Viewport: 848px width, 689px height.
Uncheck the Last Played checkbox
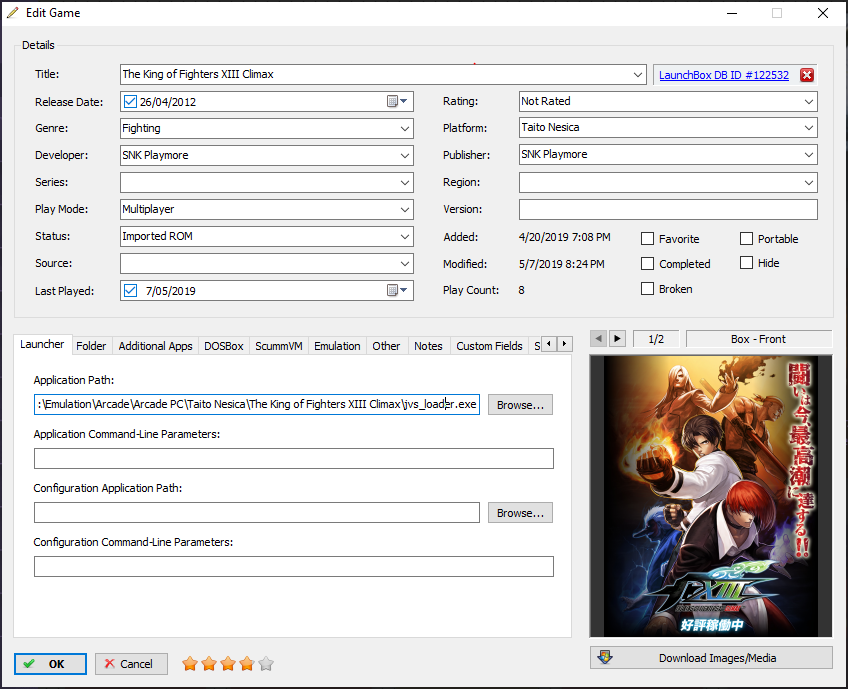(130, 290)
